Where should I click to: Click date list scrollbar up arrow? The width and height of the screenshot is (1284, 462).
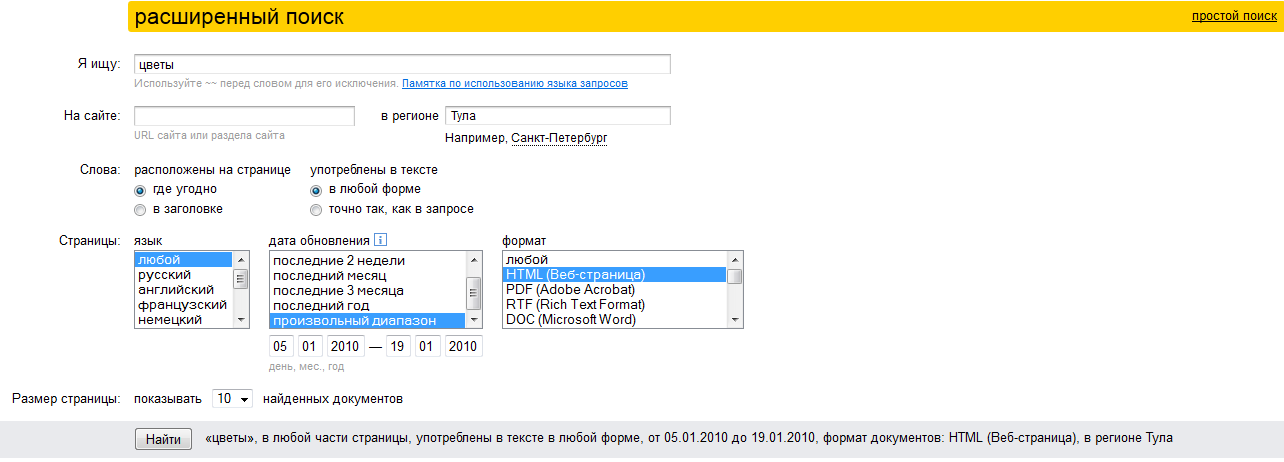[x=475, y=259]
